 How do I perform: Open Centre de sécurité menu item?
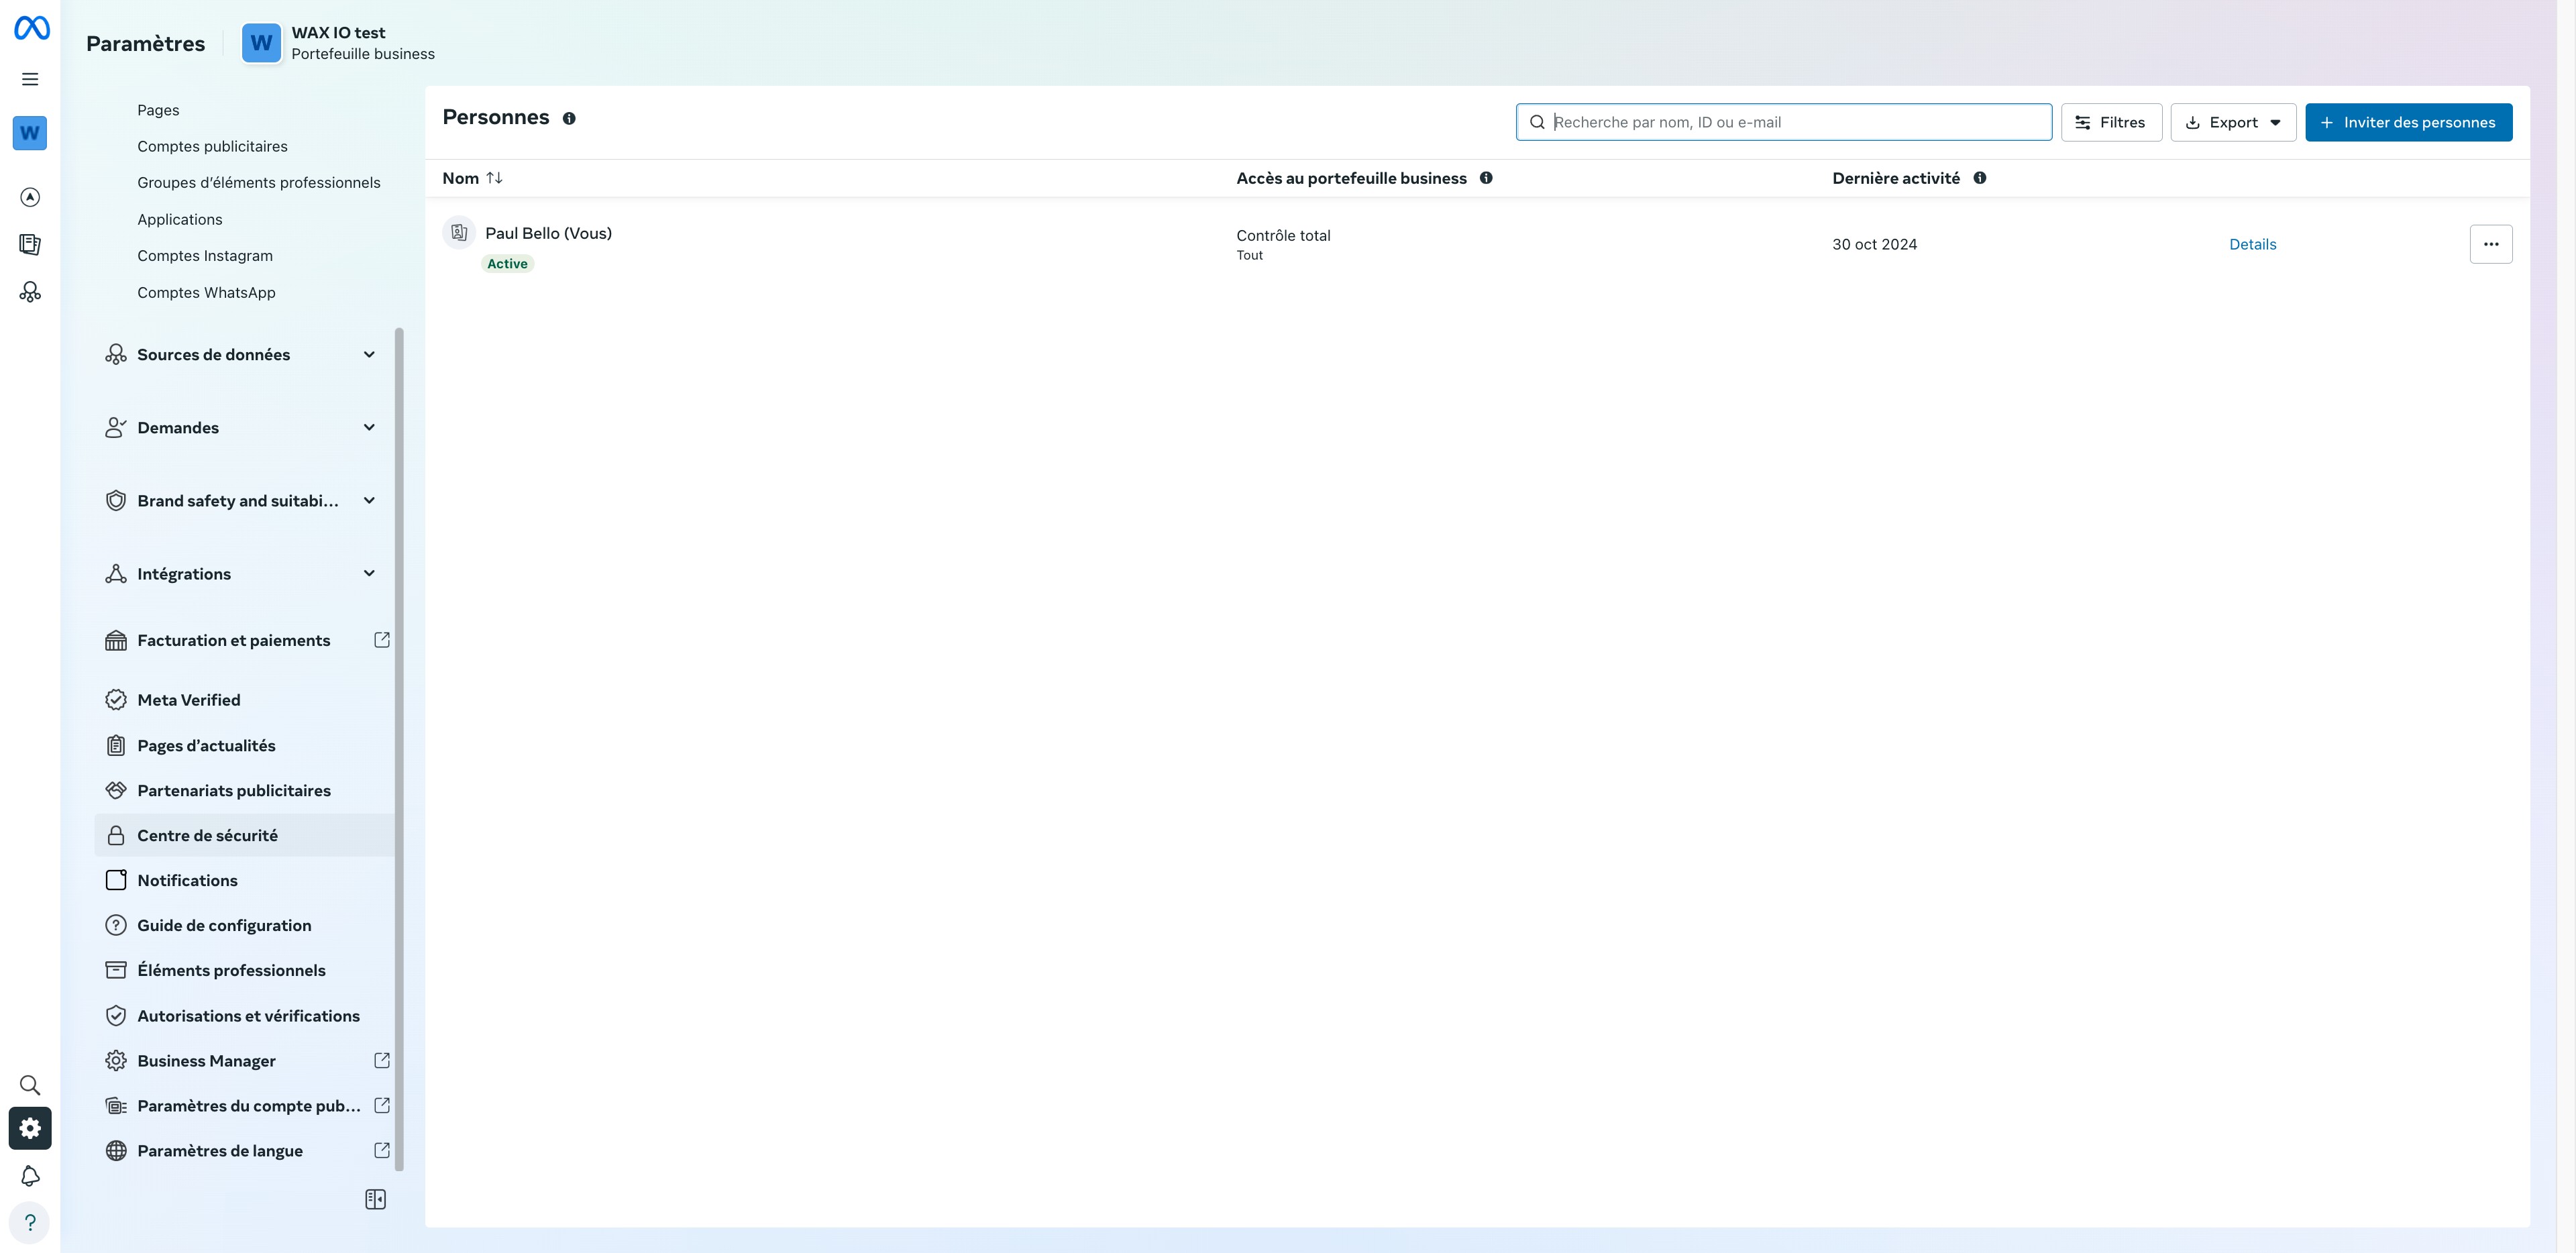(207, 835)
